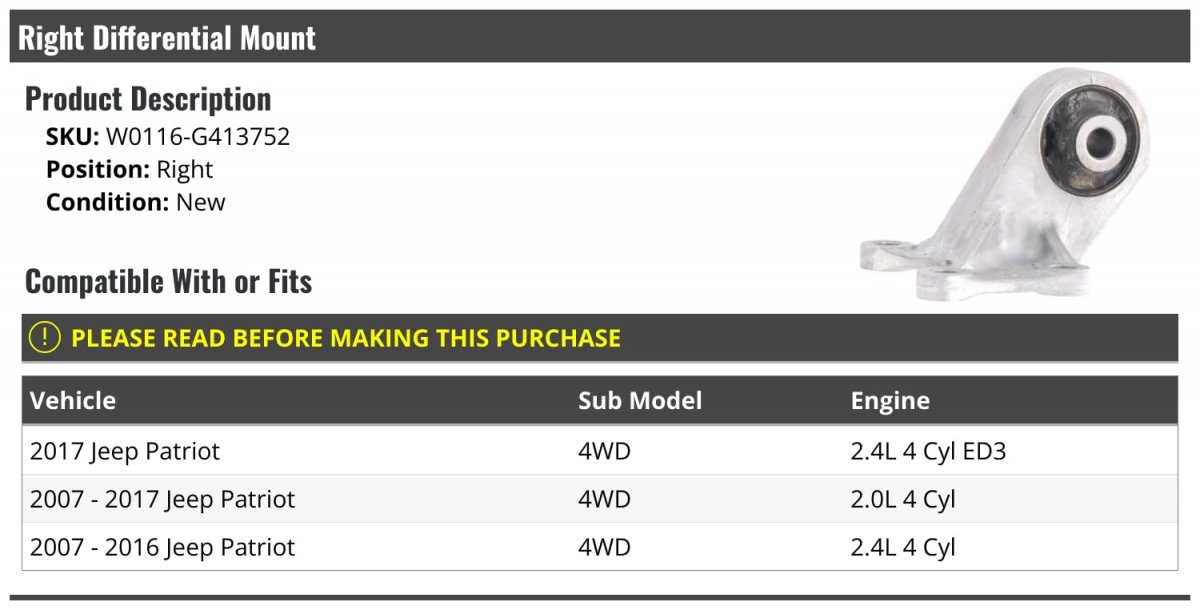Select the 2007 - 2016 Jeep Patriot row
Viewport: 1200px width, 610px height.
coord(163,547)
